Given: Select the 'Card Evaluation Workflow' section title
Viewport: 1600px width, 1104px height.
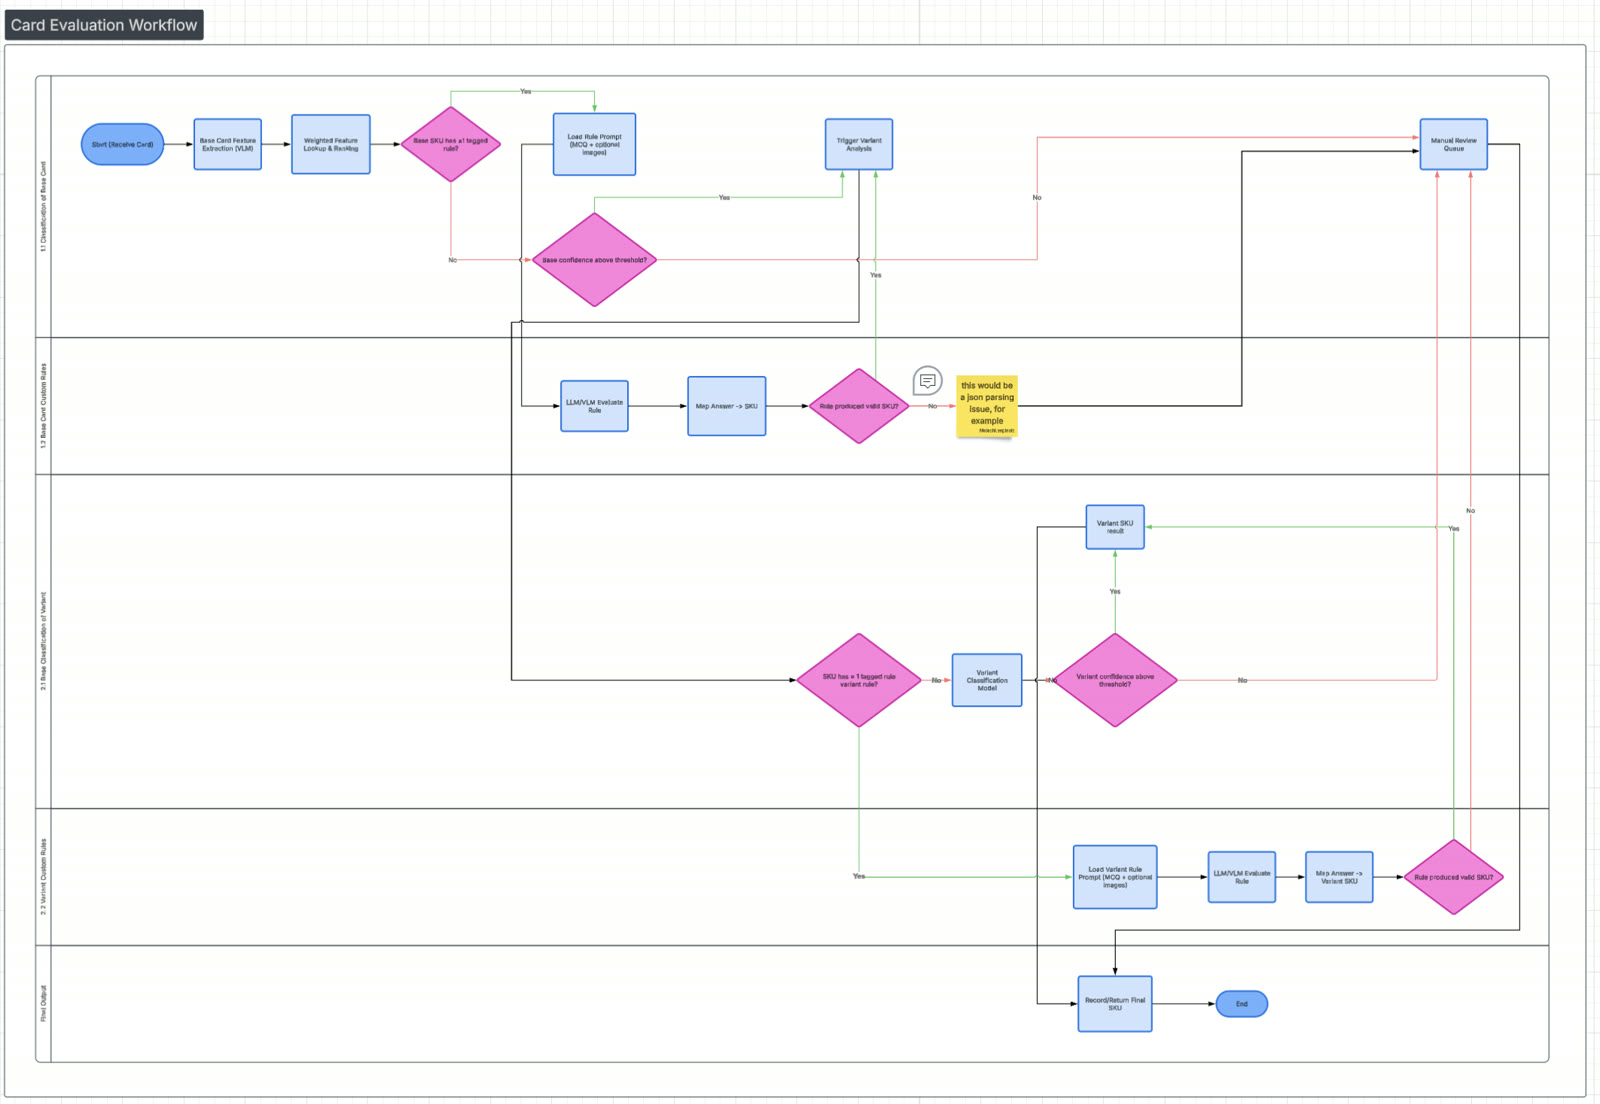Looking at the screenshot, I should click(104, 25).
